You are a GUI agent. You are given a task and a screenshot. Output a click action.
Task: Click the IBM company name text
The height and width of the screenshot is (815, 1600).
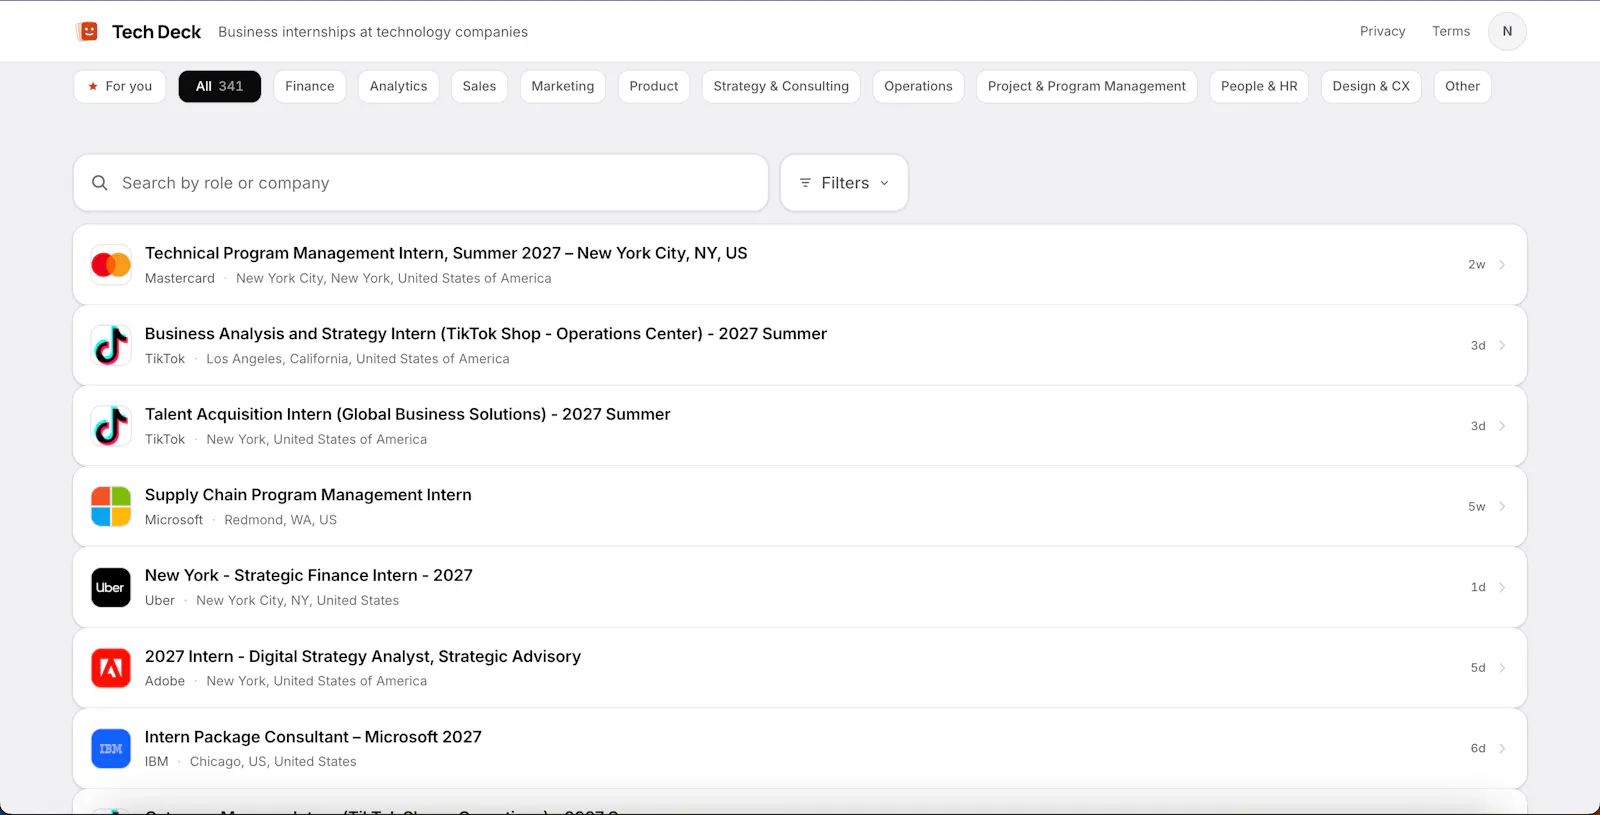pyautogui.click(x=157, y=762)
